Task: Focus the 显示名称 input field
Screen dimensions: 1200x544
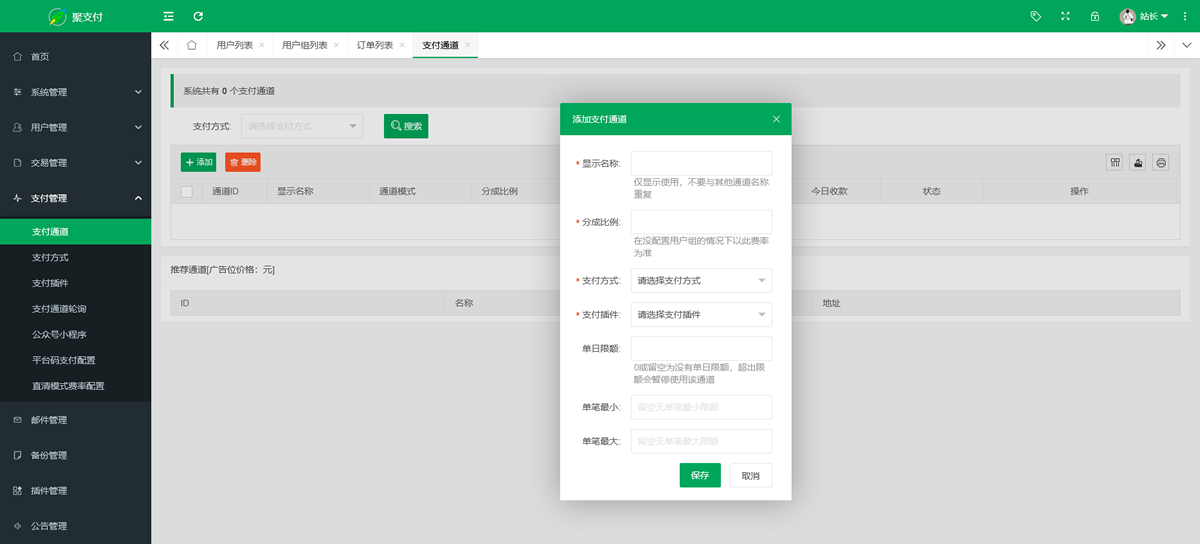Action: pos(701,163)
